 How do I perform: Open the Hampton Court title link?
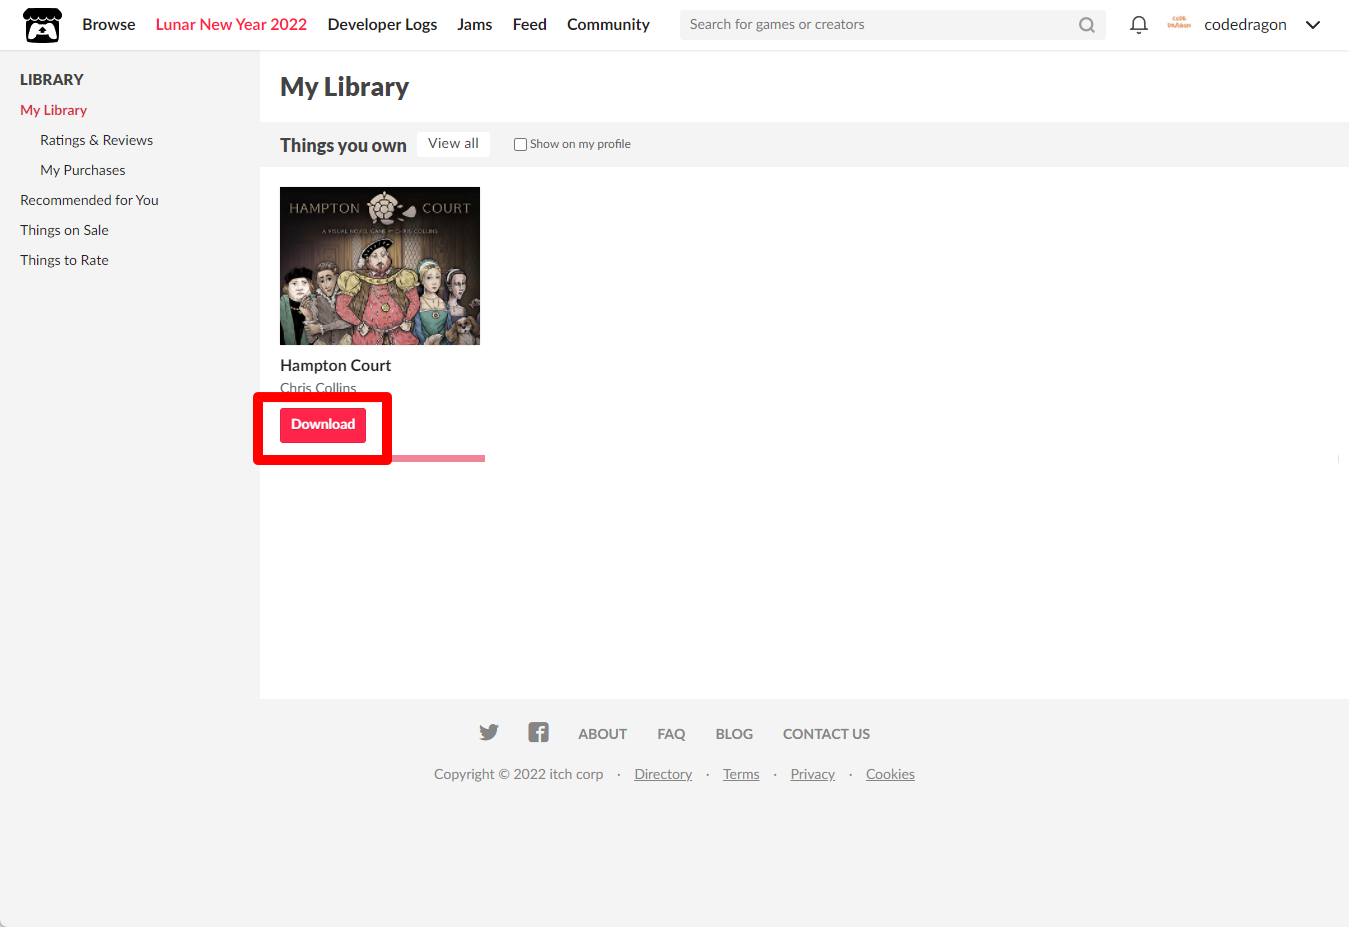click(336, 365)
